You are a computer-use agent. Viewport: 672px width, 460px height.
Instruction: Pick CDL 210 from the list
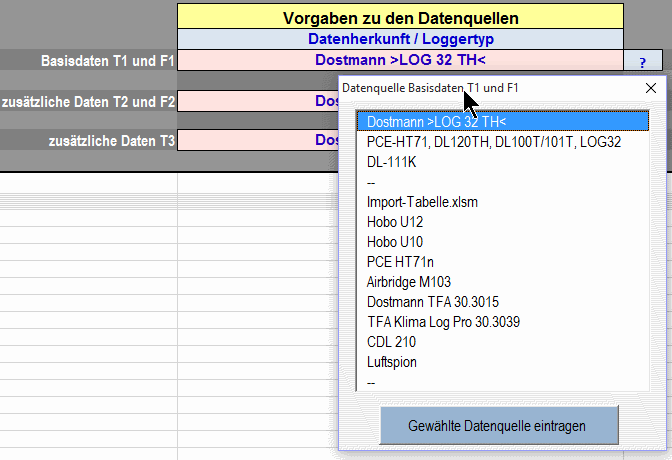coord(503,342)
